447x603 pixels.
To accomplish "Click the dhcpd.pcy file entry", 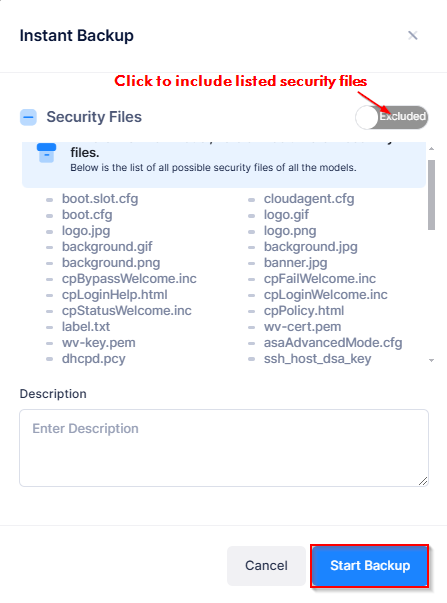I will click(93, 359).
